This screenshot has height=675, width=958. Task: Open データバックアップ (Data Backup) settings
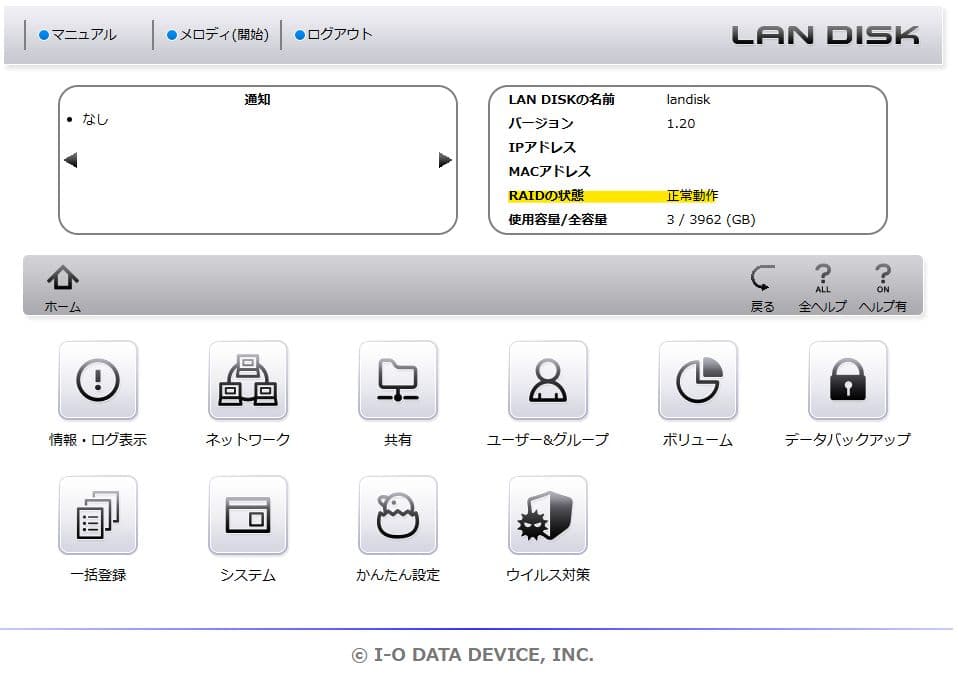click(x=847, y=381)
